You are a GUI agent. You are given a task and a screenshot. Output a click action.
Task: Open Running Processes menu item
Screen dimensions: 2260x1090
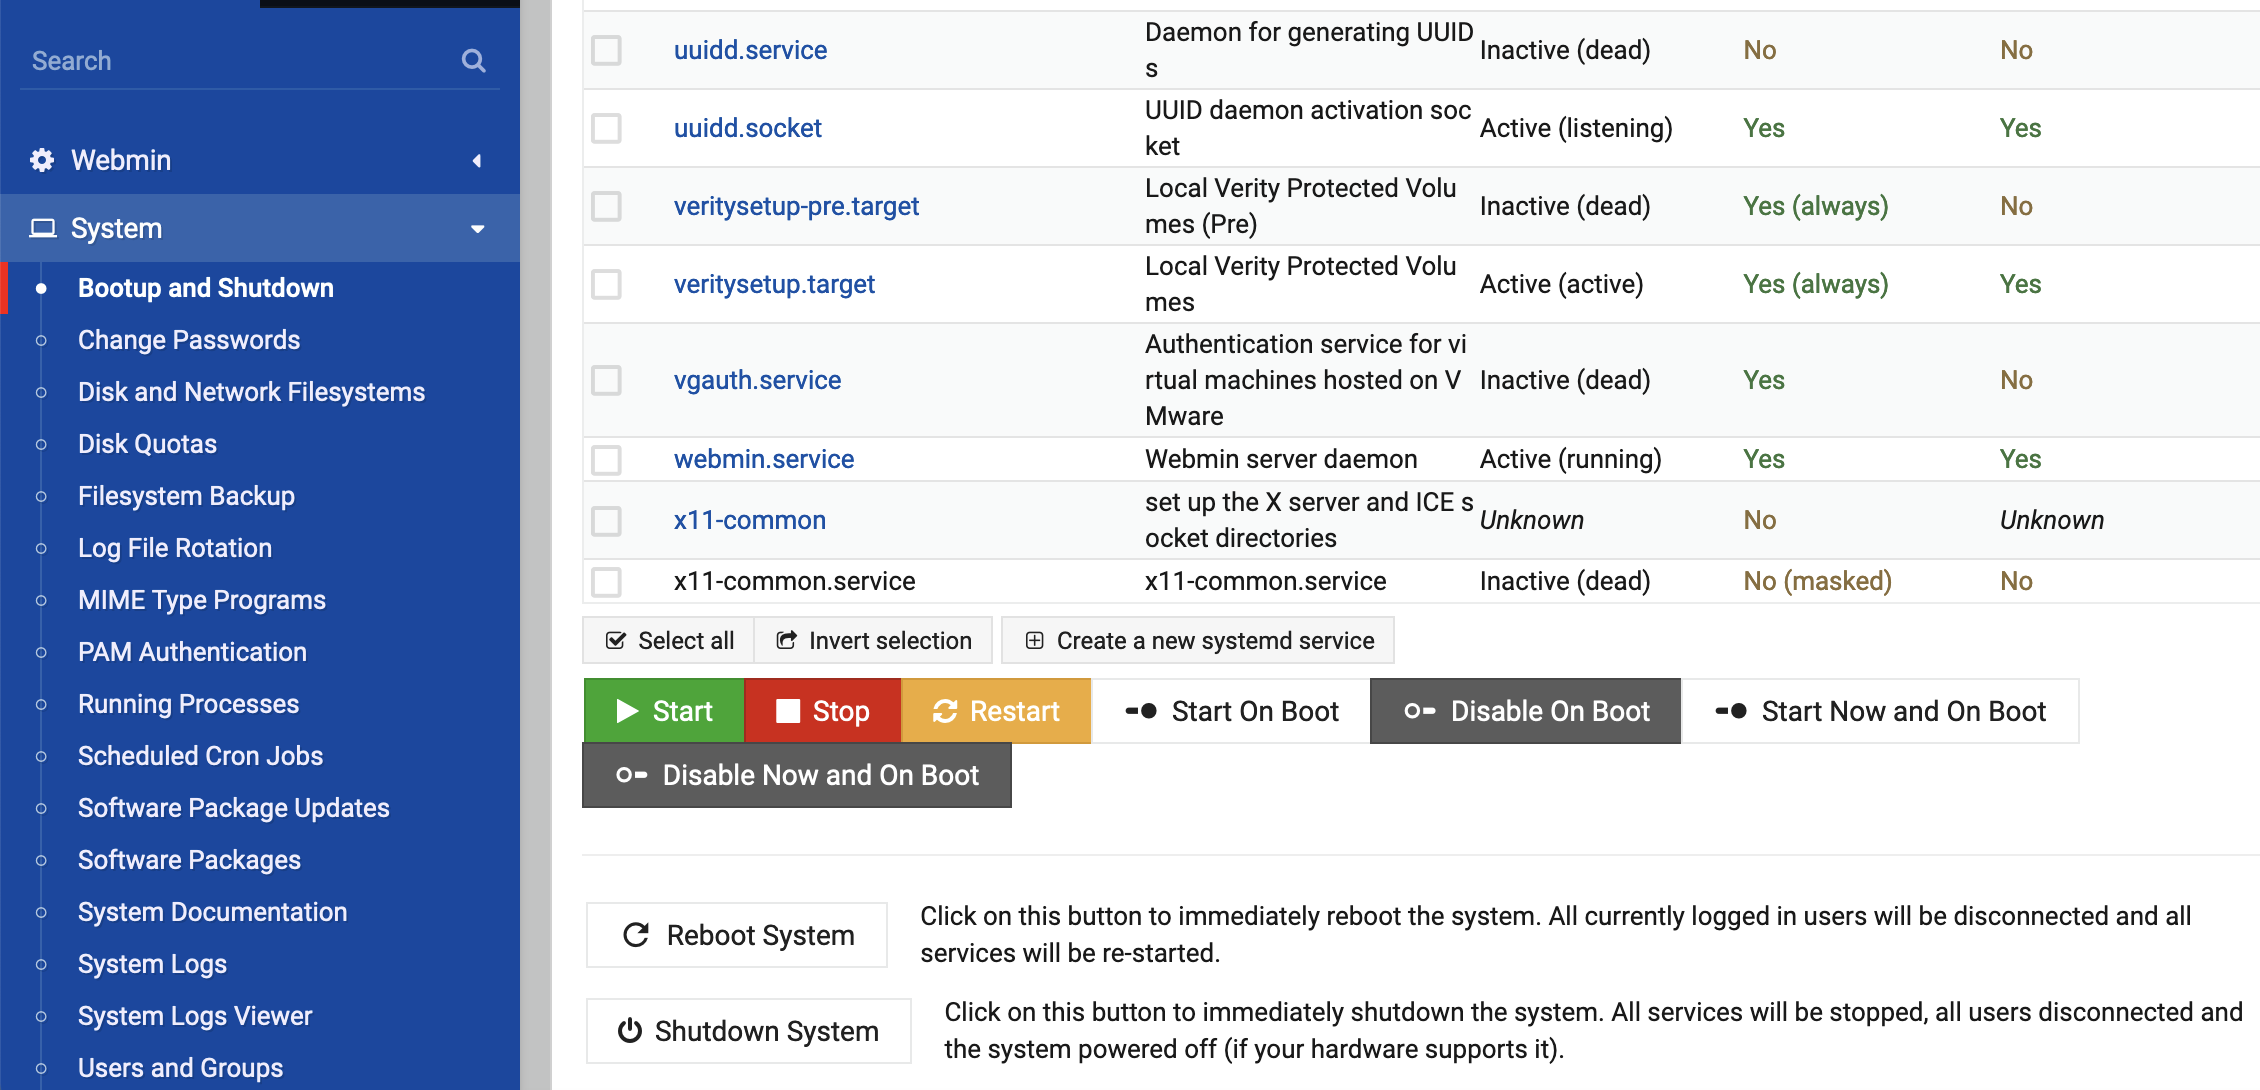pos(189,704)
